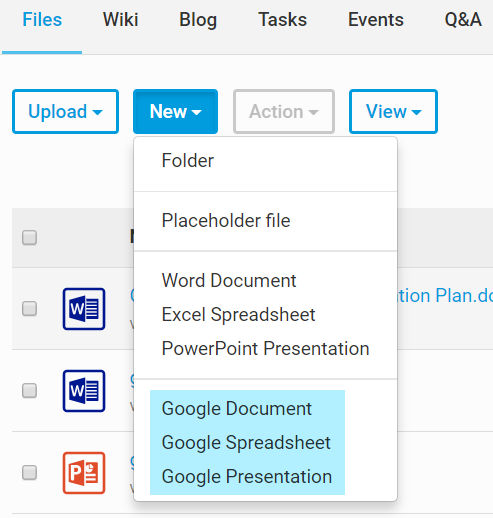The width and height of the screenshot is (493, 518).
Task: Open the Action dropdown
Action: [284, 111]
